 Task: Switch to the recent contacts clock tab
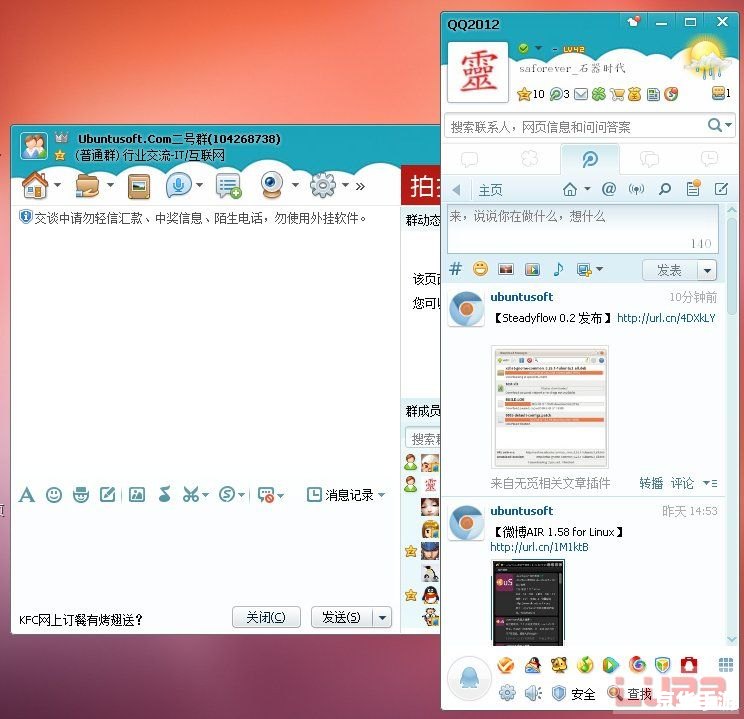click(709, 159)
